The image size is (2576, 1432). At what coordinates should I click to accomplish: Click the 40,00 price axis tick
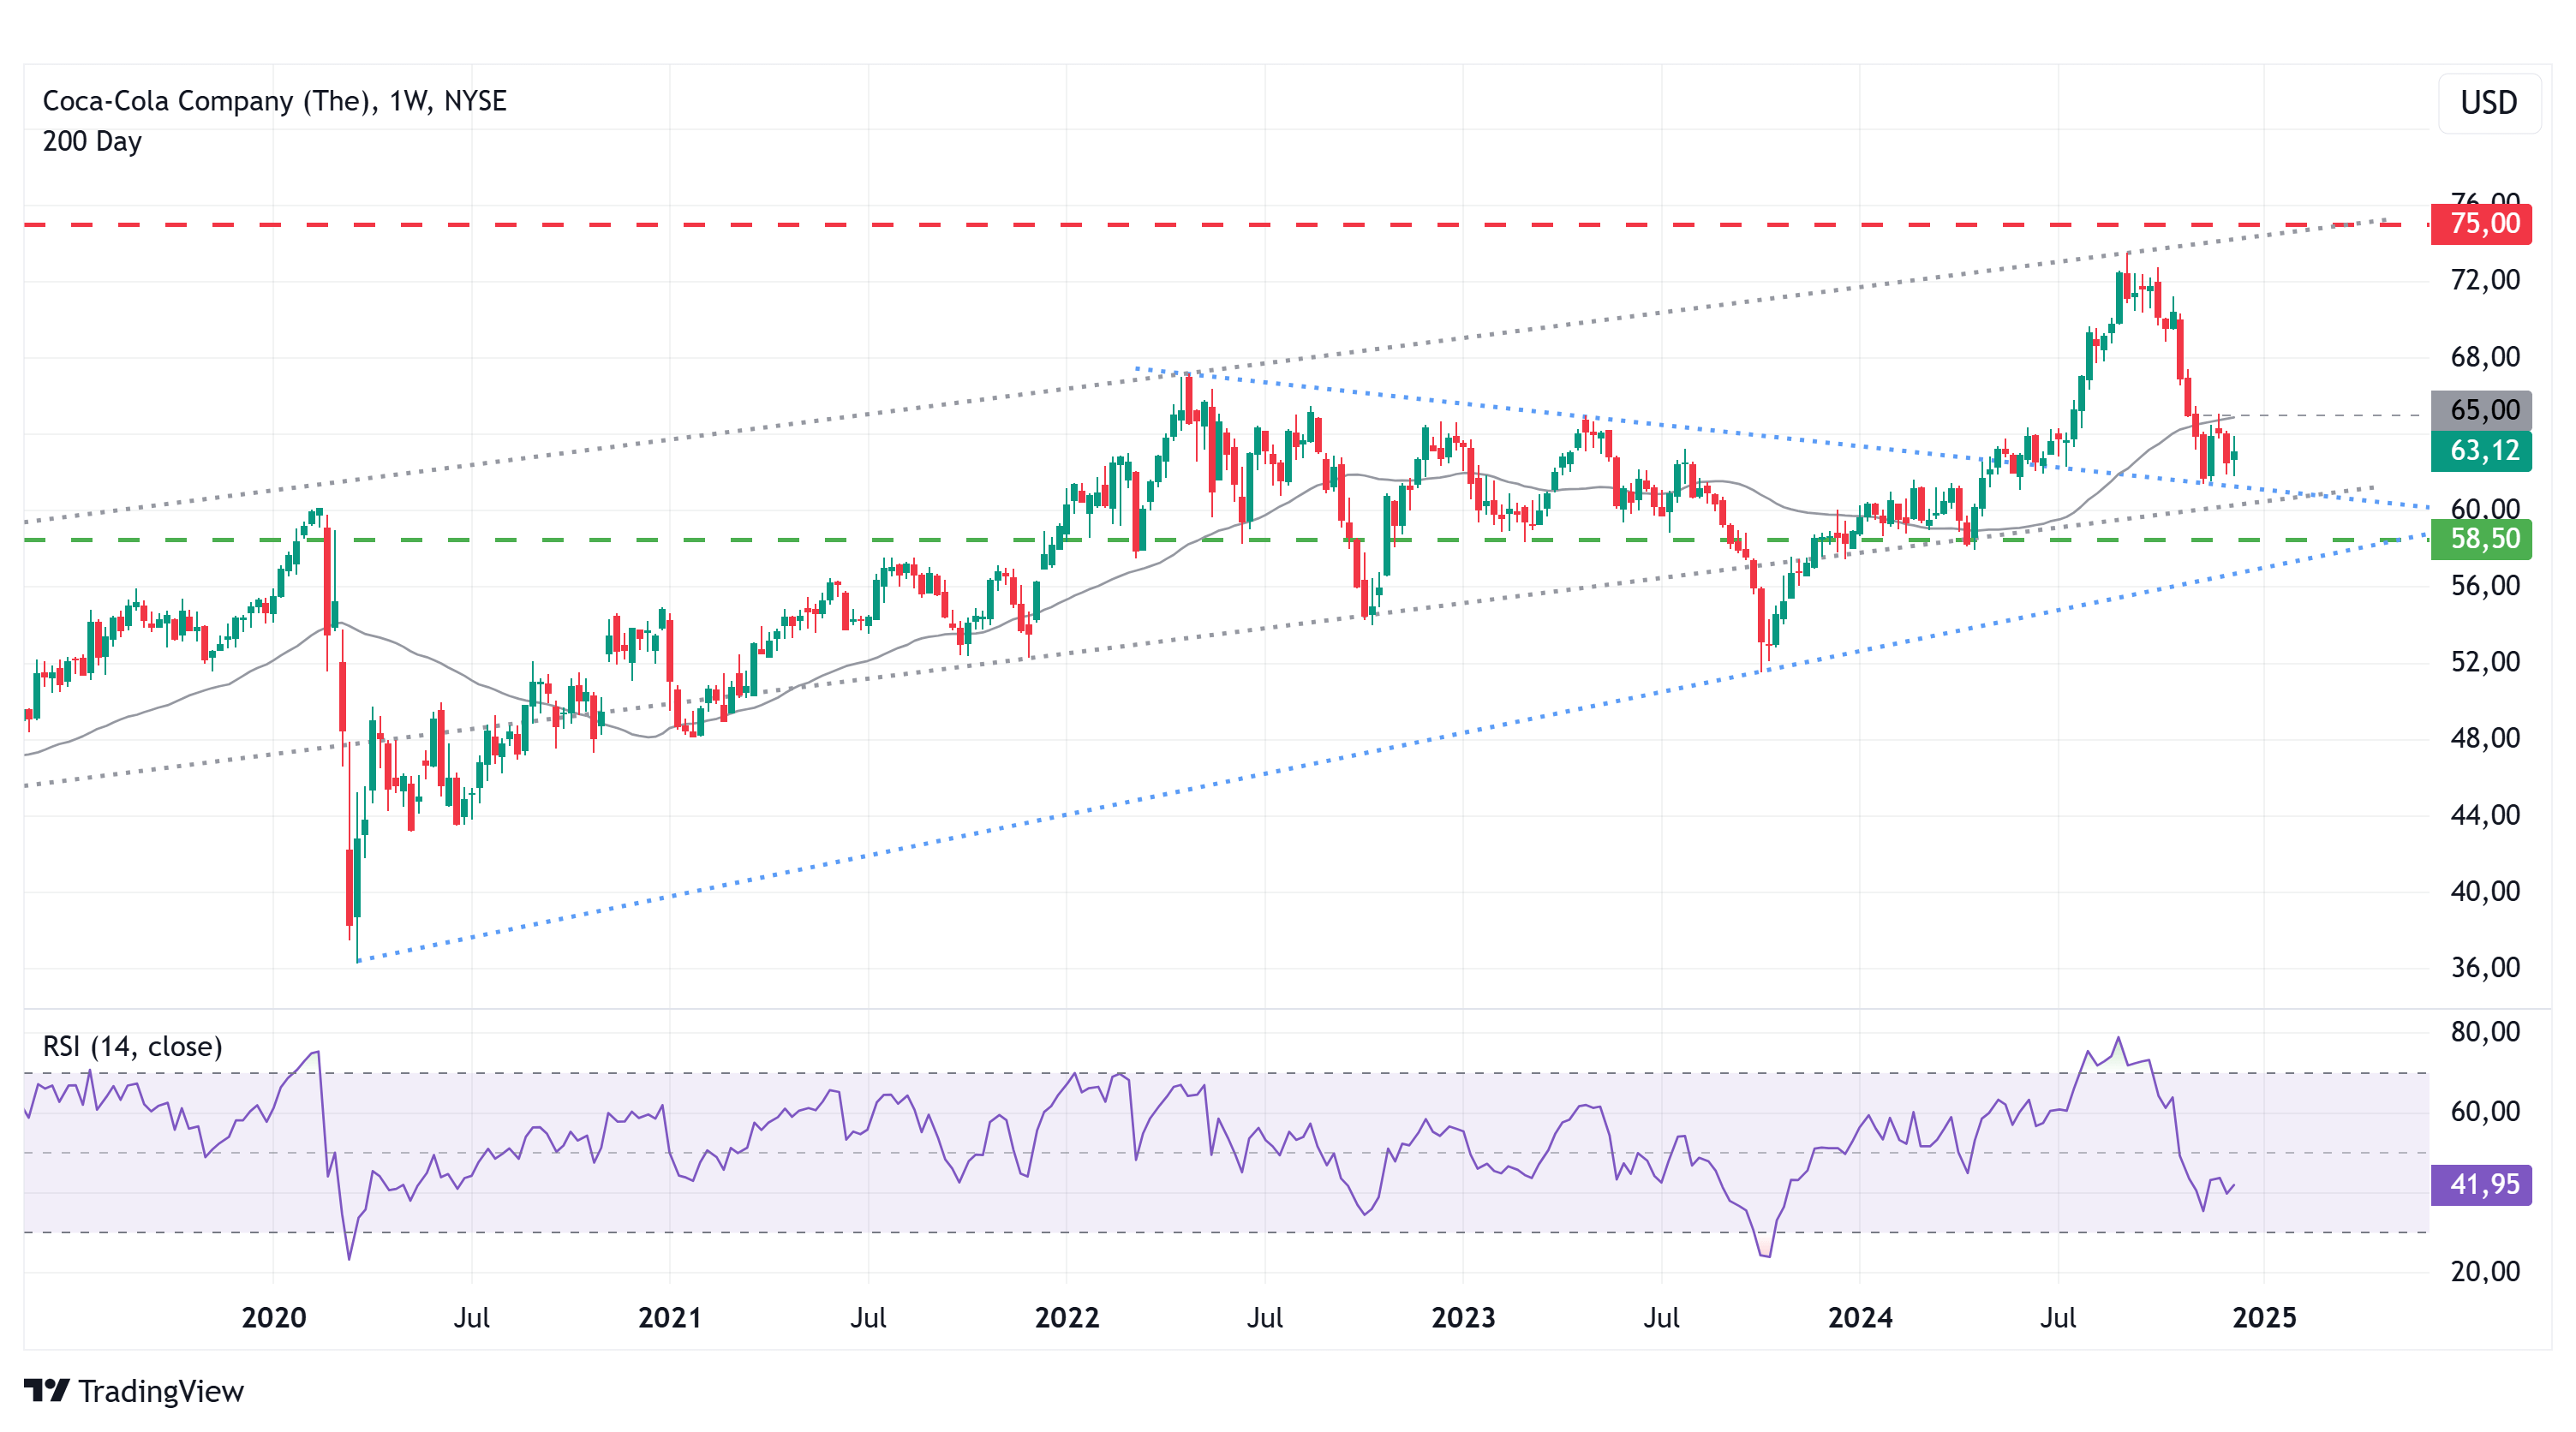click(x=2485, y=891)
